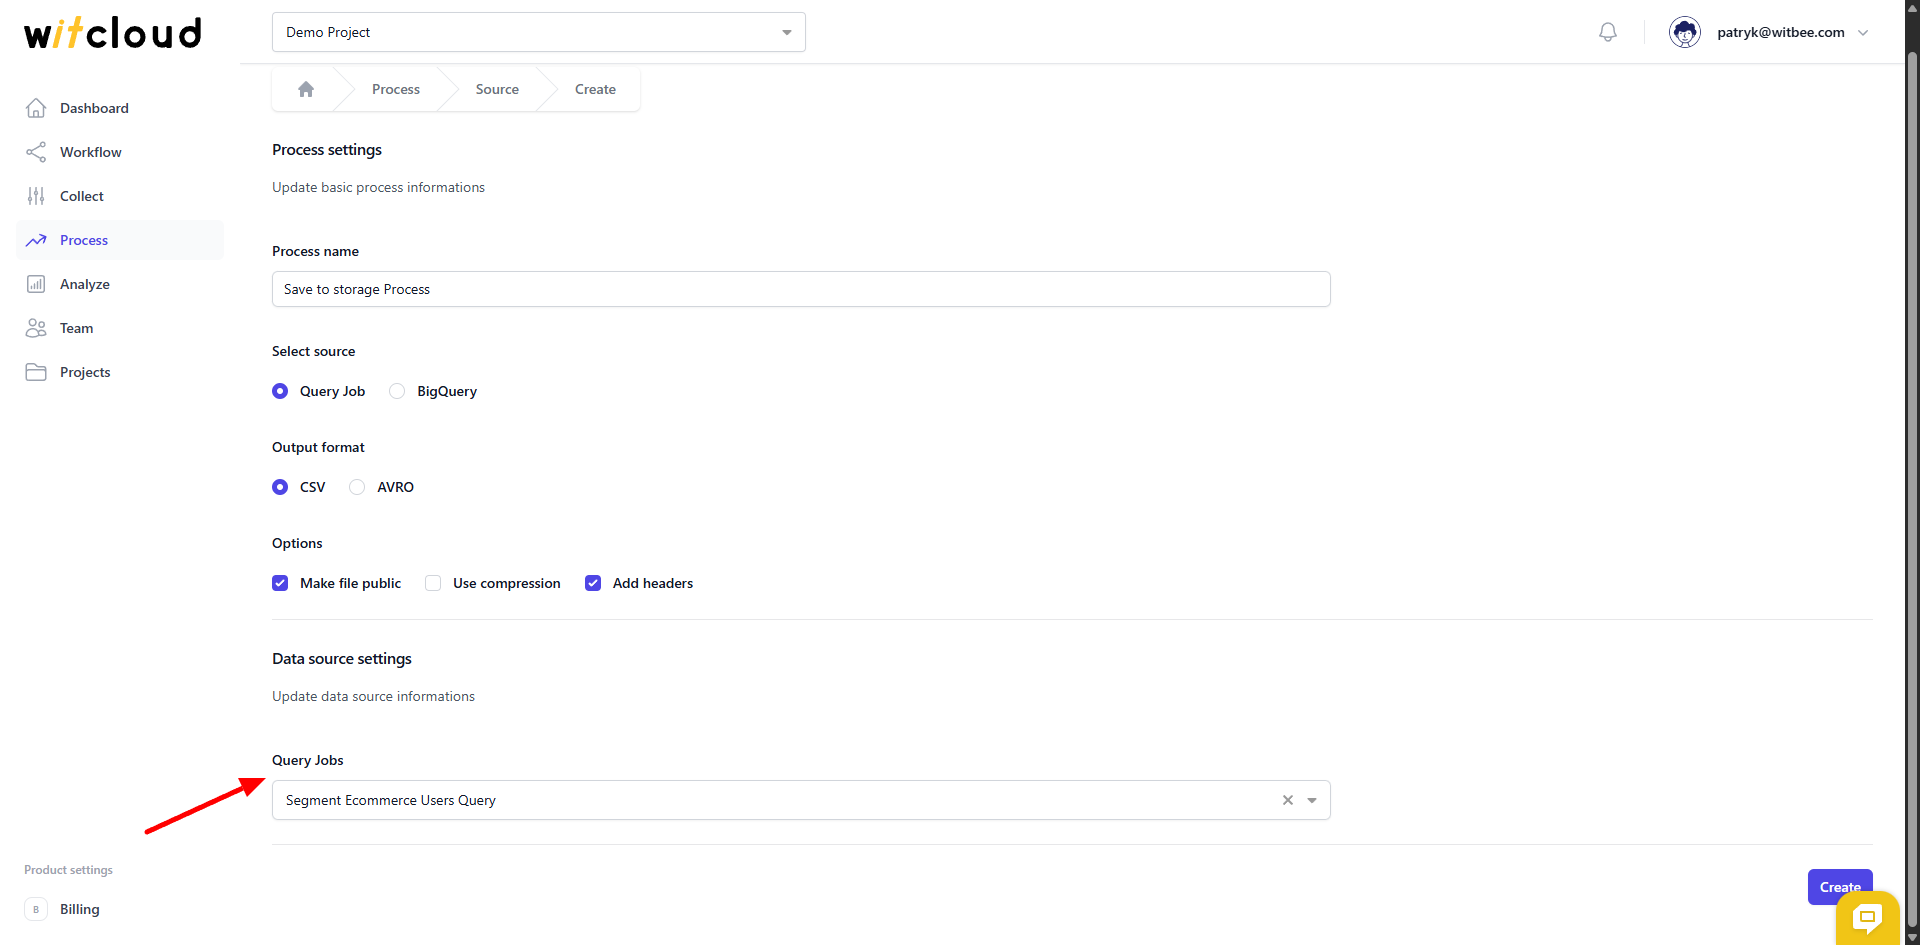Click the notification bell icon

(1607, 32)
